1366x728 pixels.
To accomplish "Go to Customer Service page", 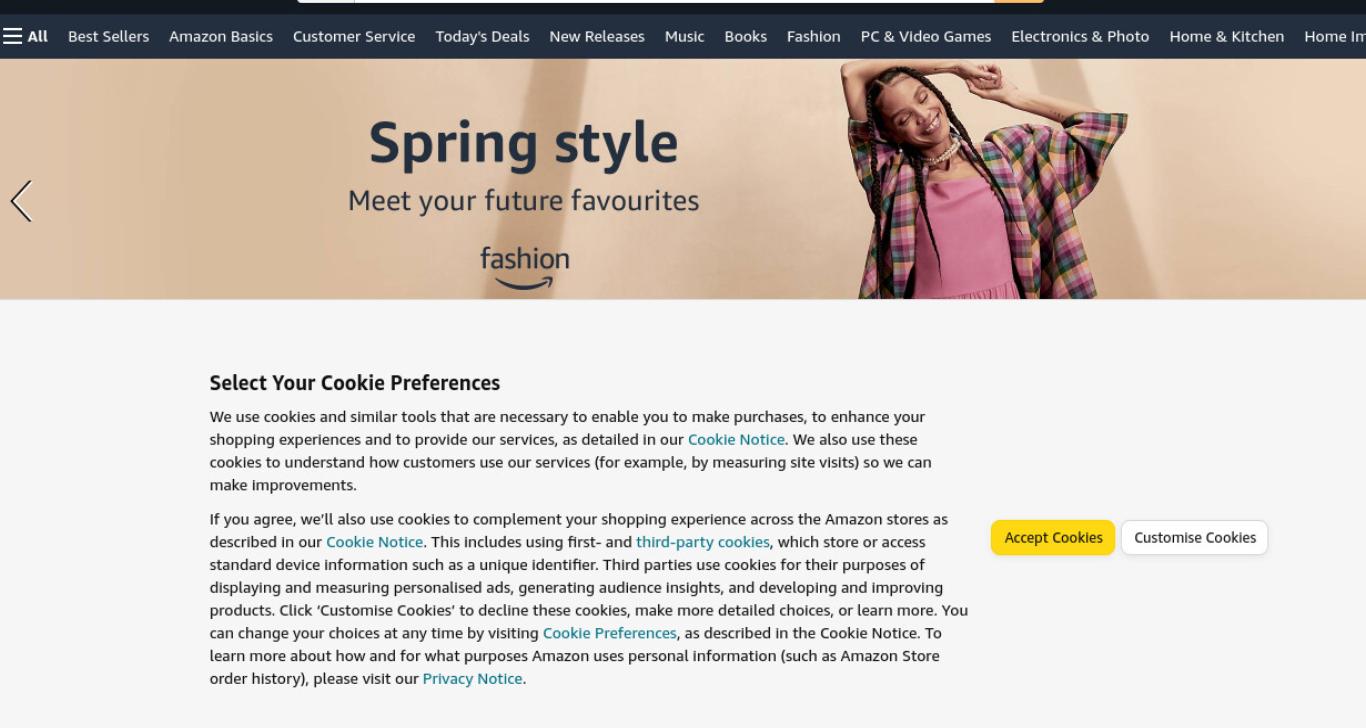I will point(354,37).
